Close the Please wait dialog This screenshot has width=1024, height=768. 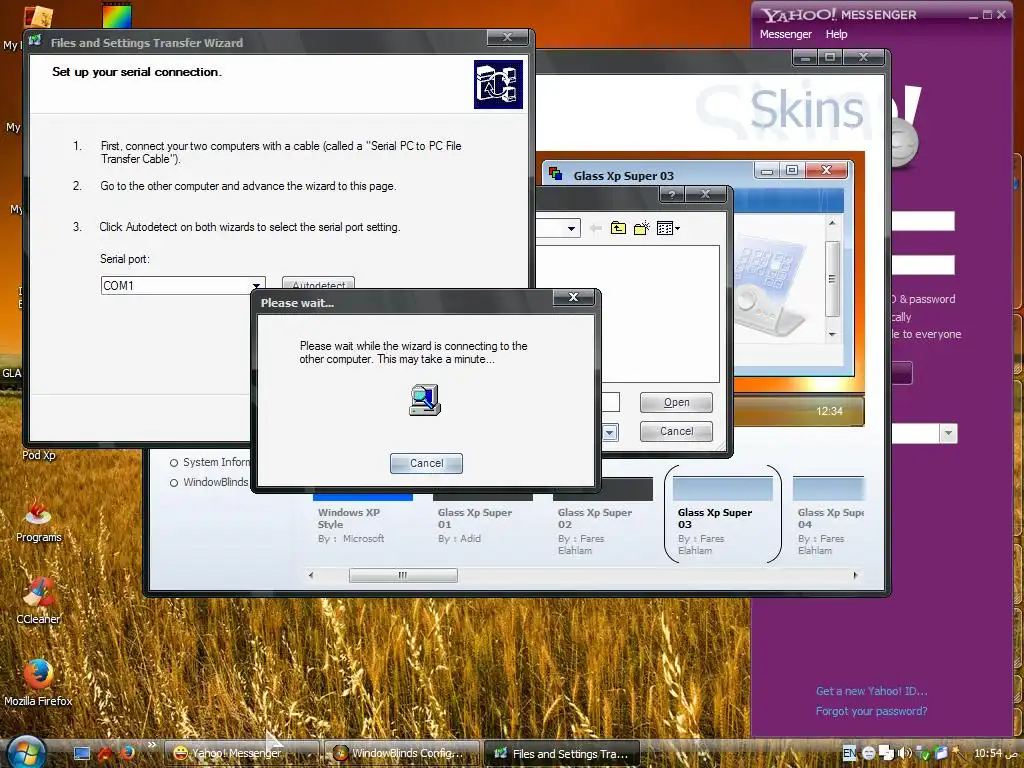(573, 297)
